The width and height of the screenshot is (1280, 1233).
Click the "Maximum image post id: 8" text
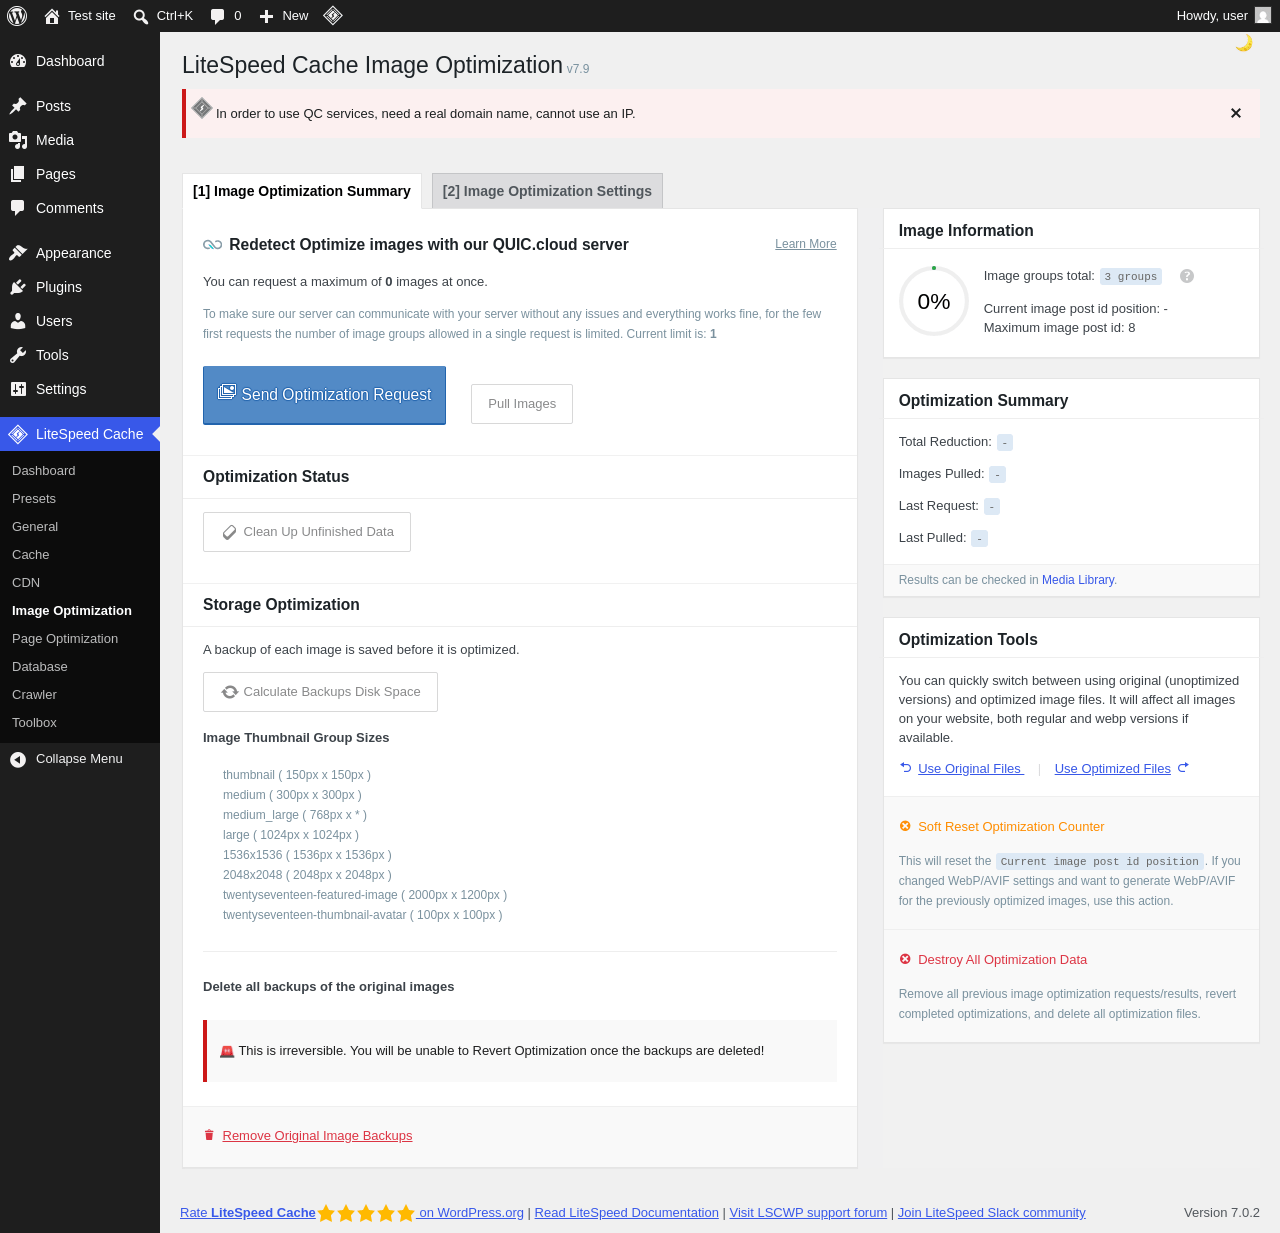click(1059, 328)
